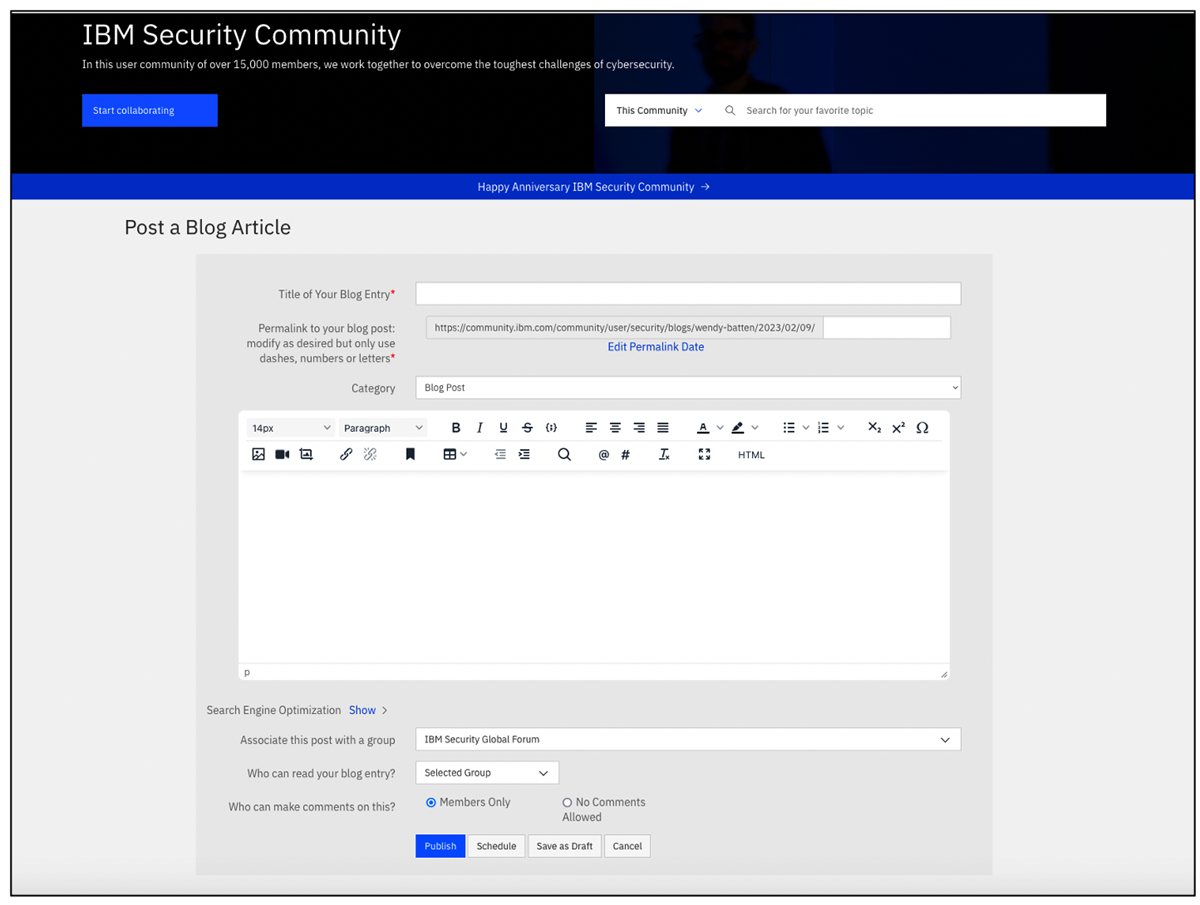Insert special character with the omega icon

pyautogui.click(x=922, y=428)
